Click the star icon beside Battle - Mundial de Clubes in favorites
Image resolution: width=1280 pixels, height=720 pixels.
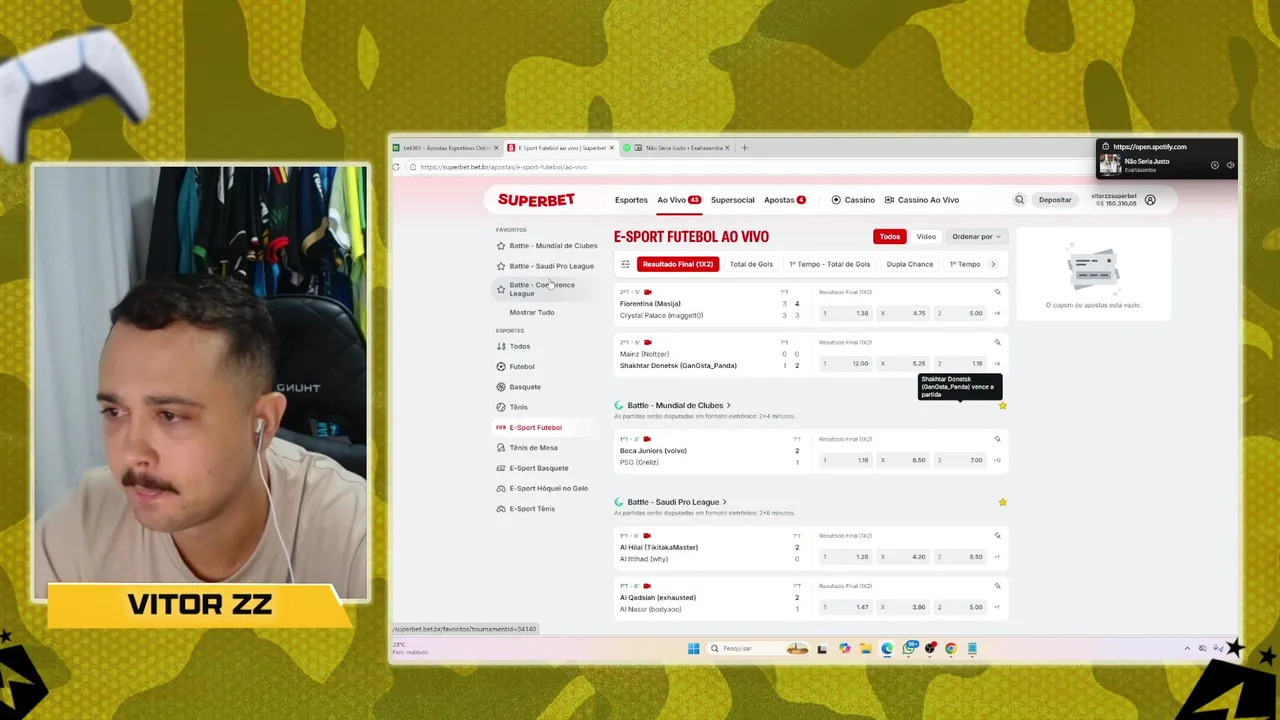click(501, 246)
